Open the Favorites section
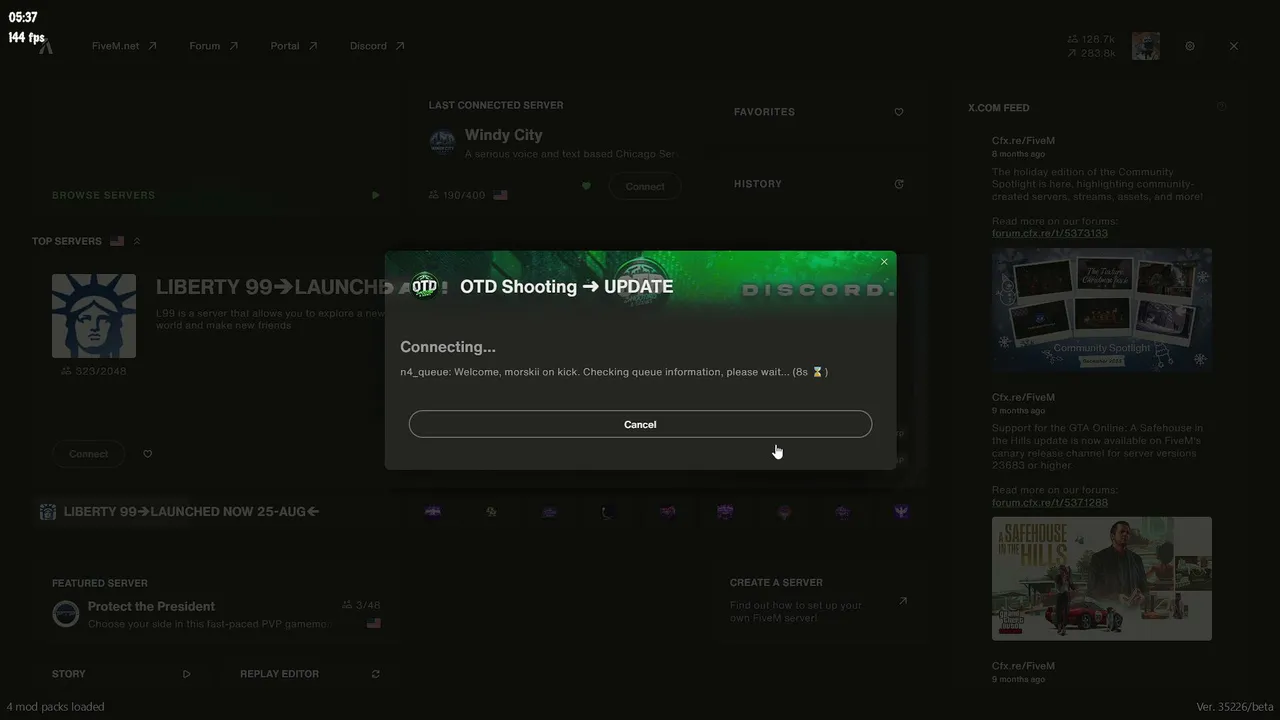1280x720 pixels. coord(764,112)
